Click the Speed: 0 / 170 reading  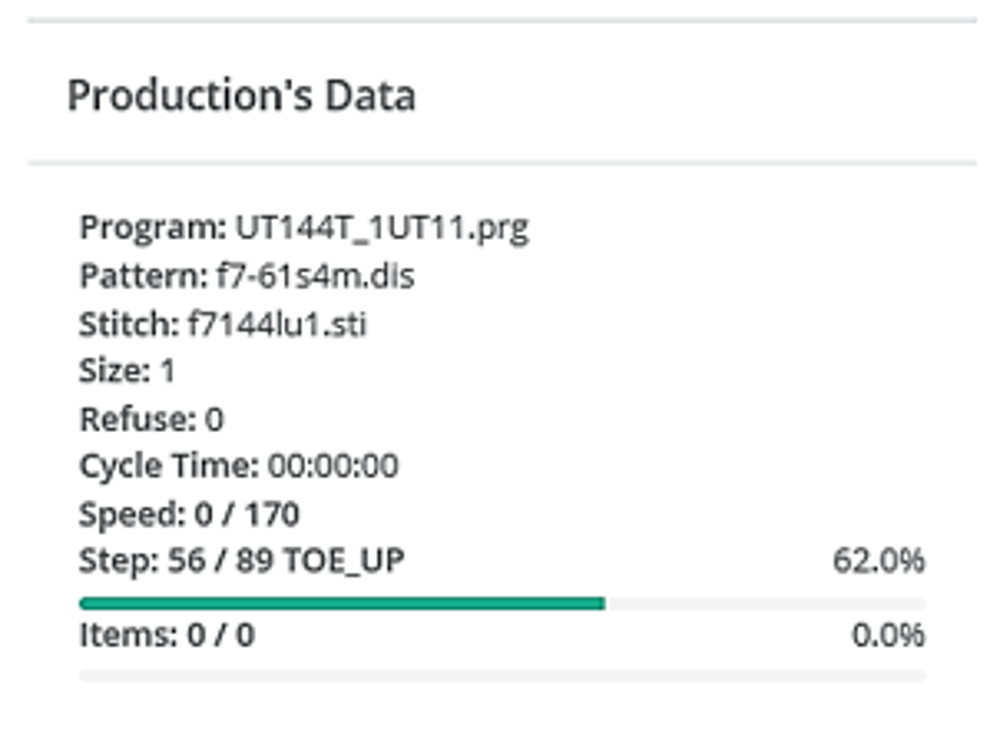point(189,514)
